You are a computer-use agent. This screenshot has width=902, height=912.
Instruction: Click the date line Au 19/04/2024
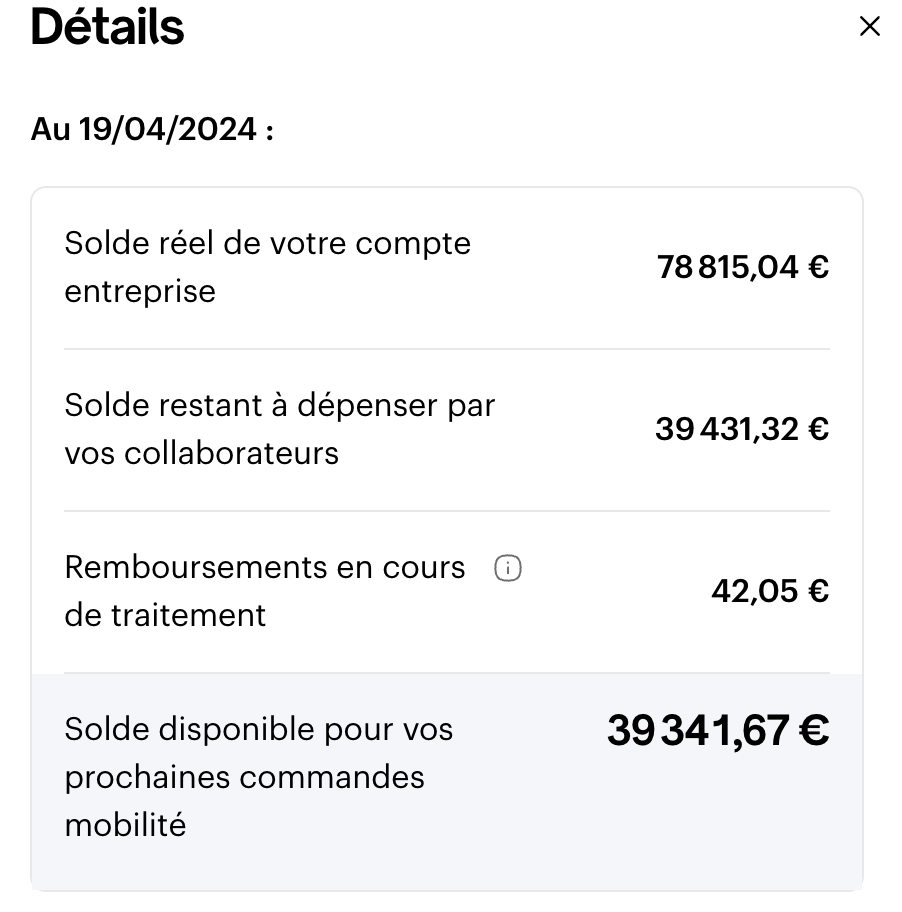(152, 129)
